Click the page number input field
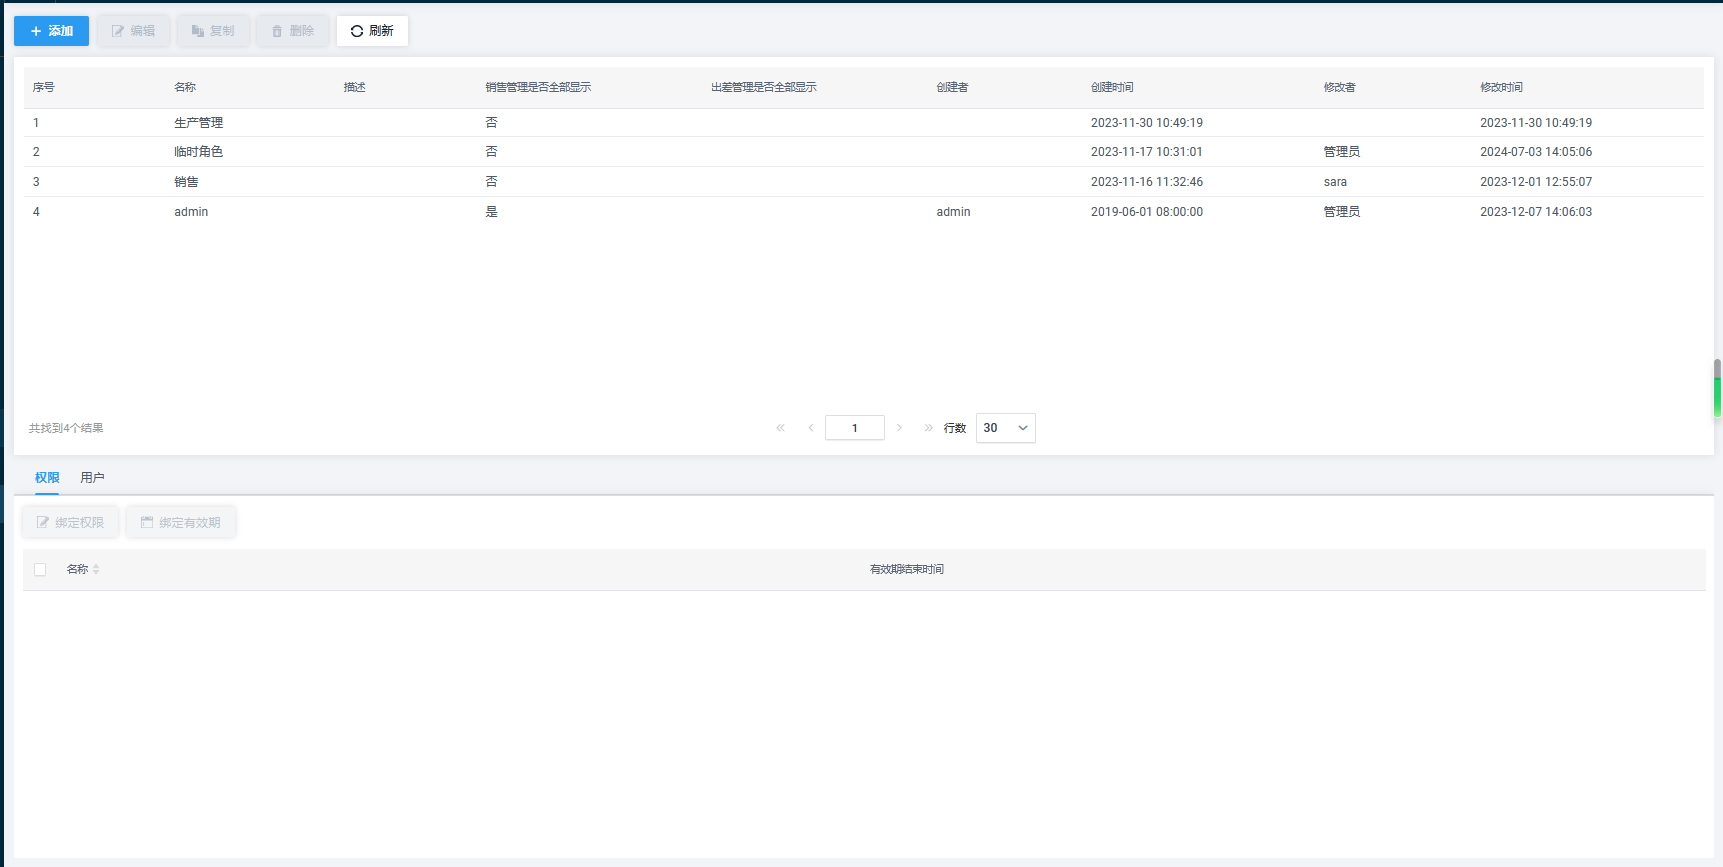 point(854,428)
